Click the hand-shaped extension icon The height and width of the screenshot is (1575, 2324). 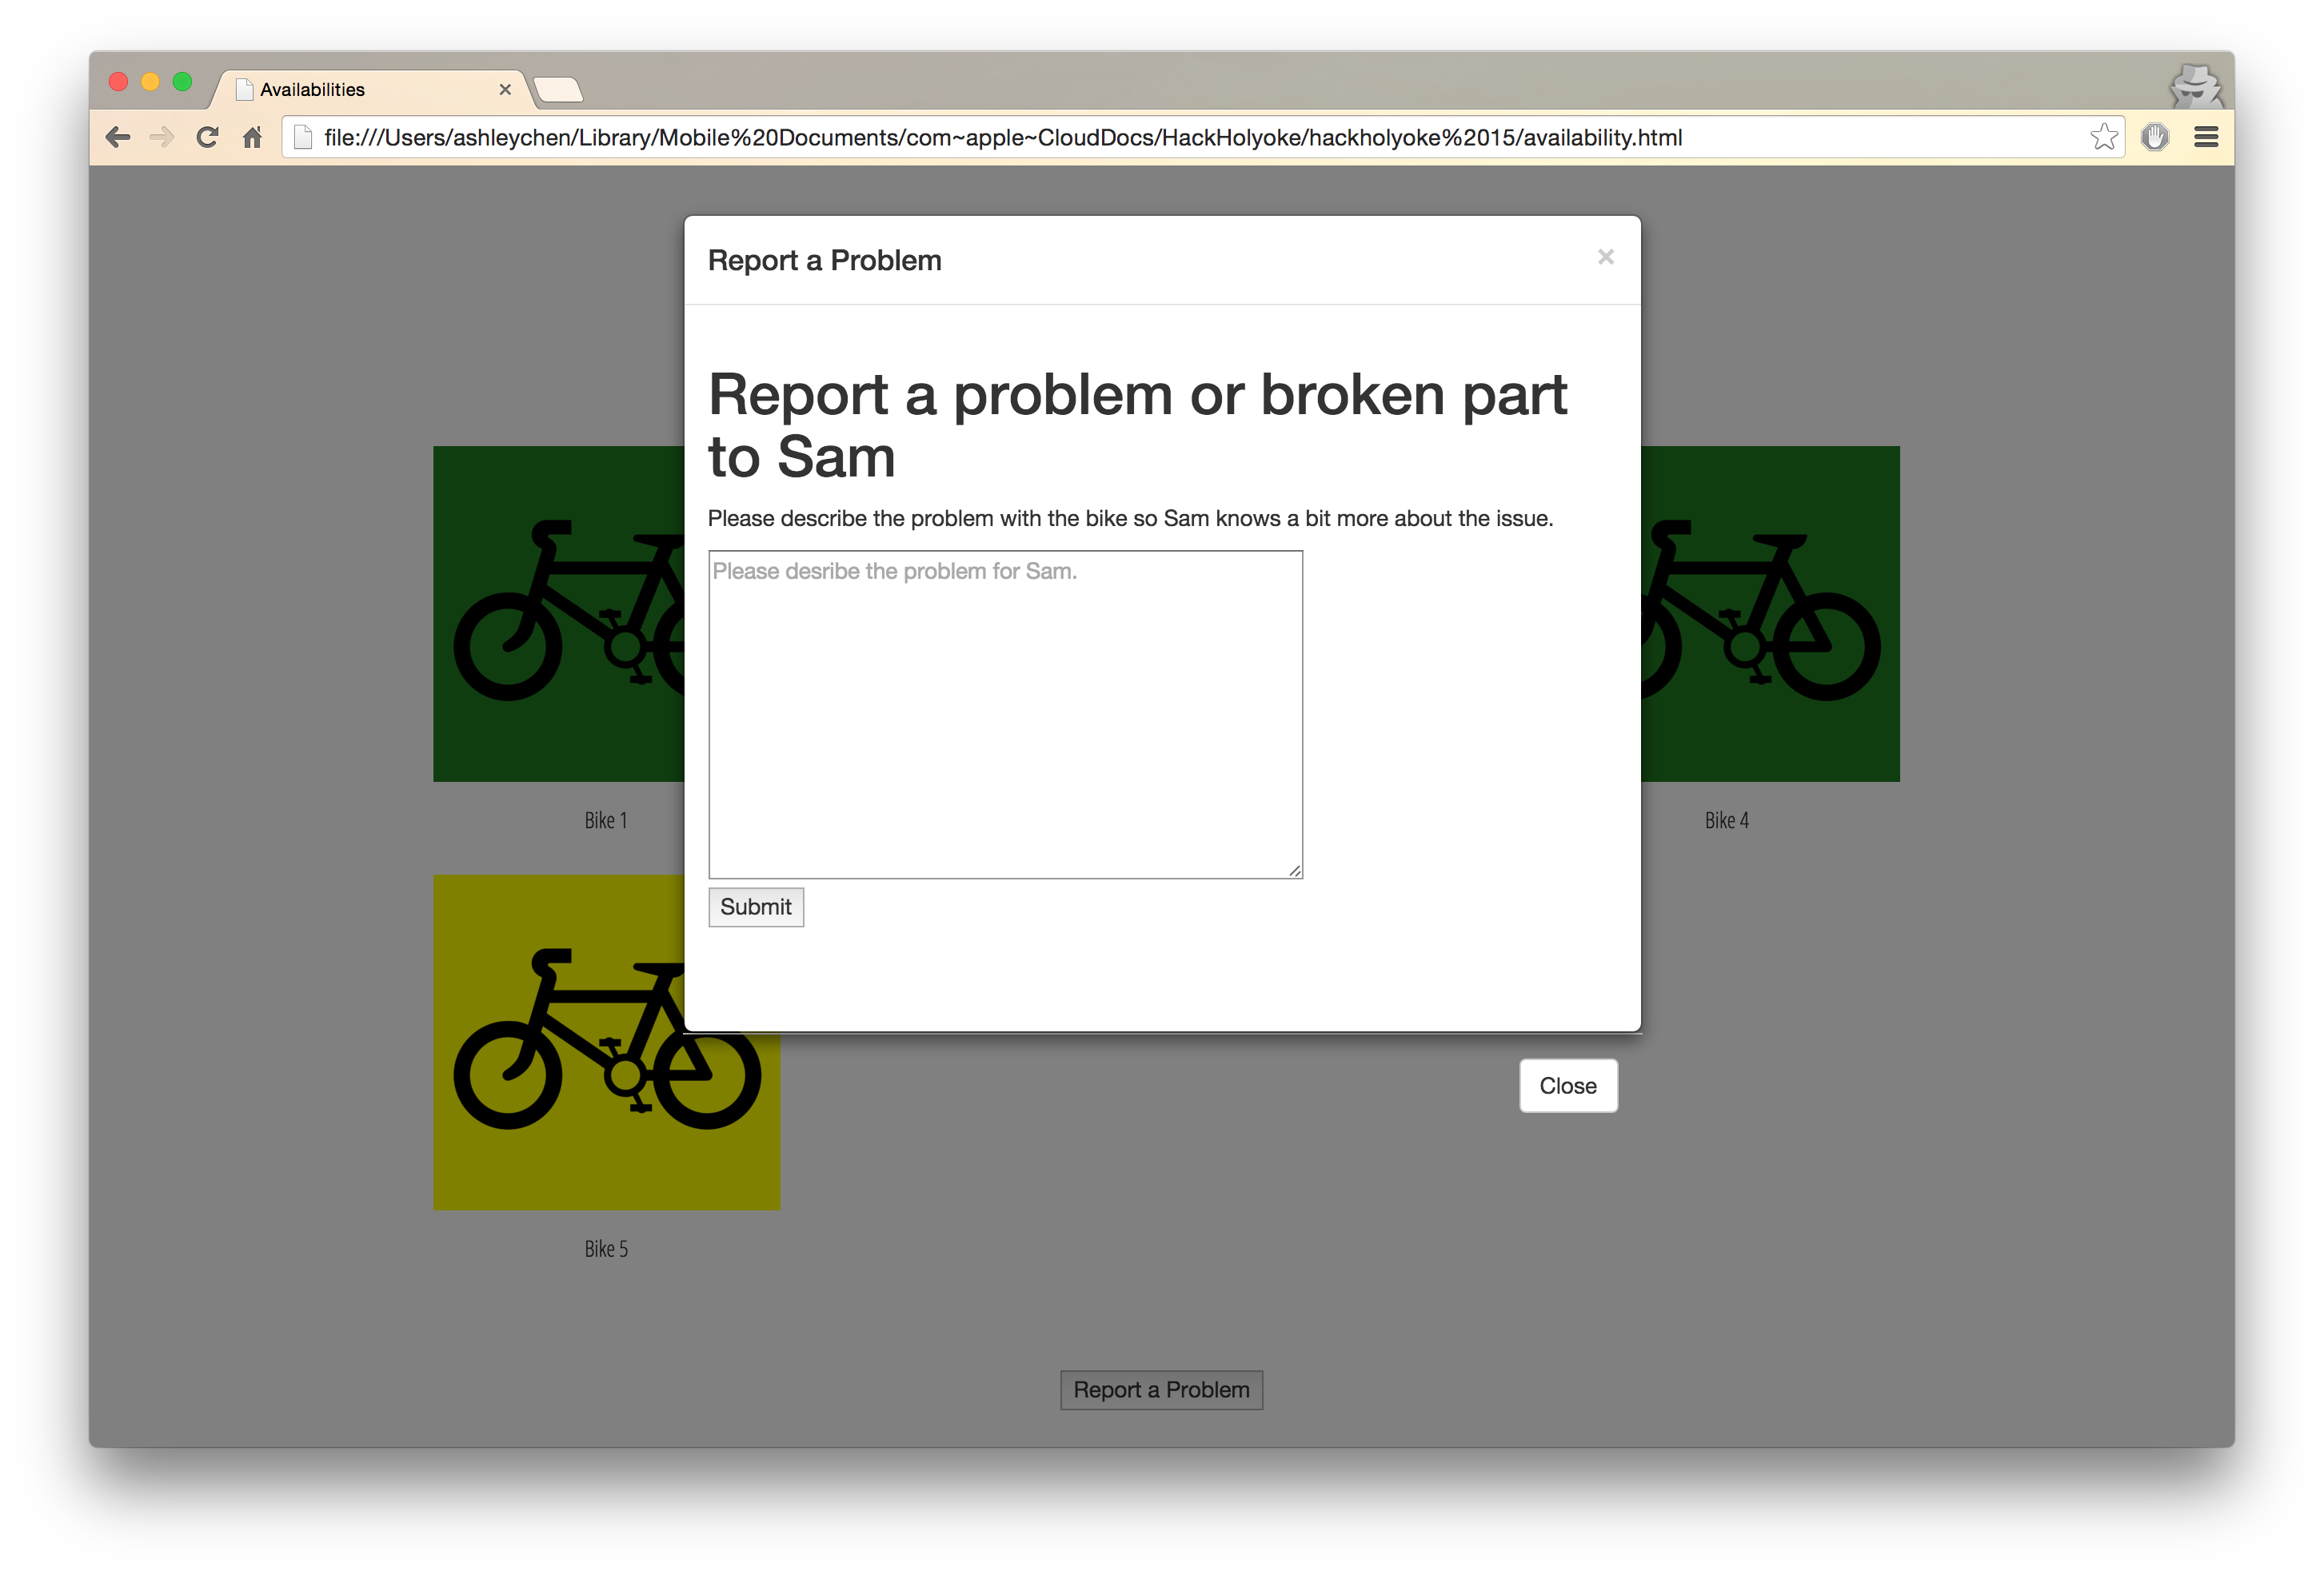(x=2155, y=137)
